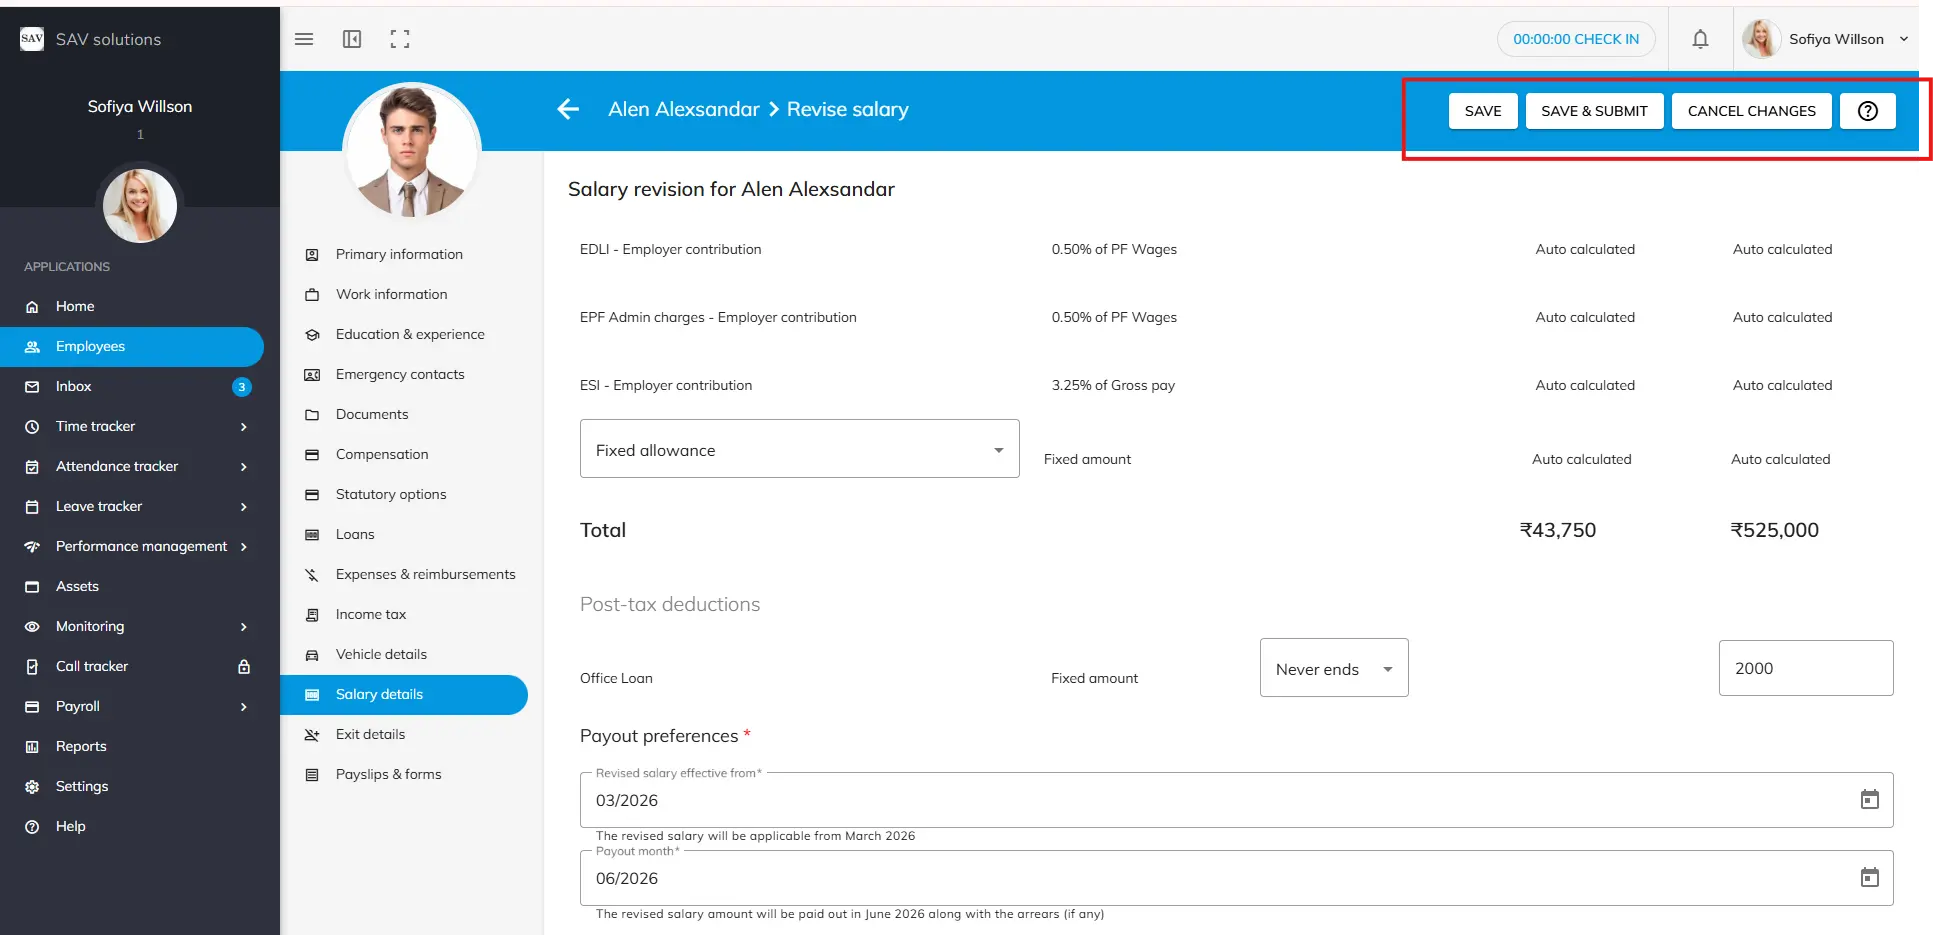Toggle the sidebar collapse panel icon

pos(352,39)
